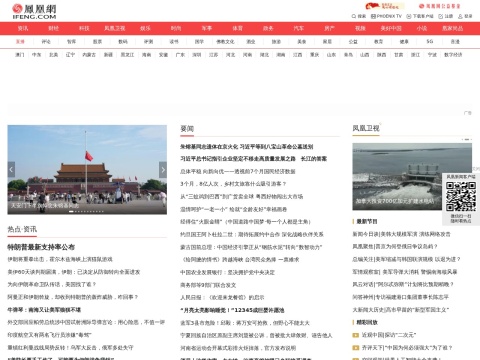Open 内蒙古 regional channel link

(89, 55)
